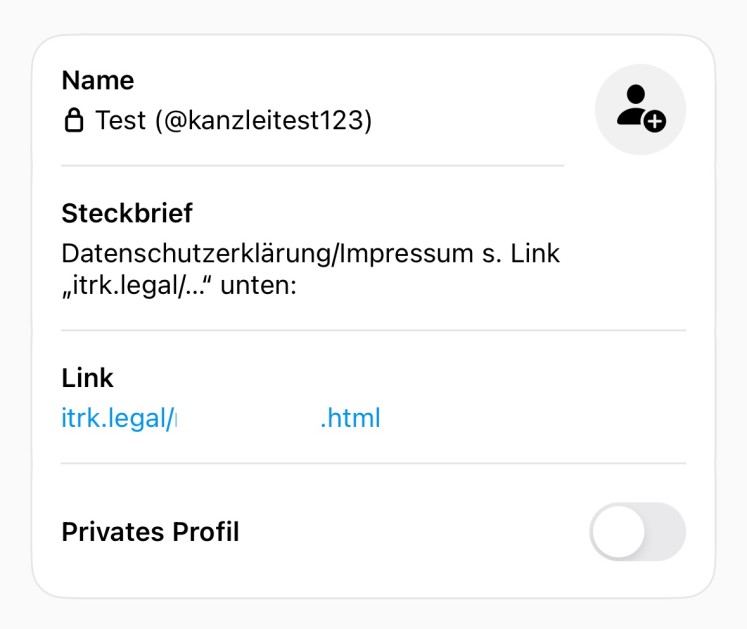
Task: Click the .html end of link
Action: coord(350,417)
